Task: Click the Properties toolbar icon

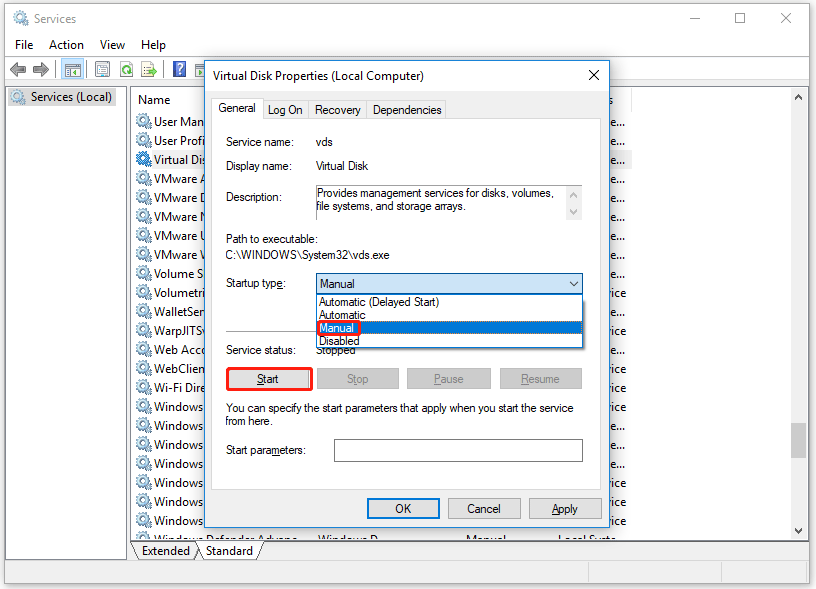Action: pyautogui.click(x=102, y=69)
